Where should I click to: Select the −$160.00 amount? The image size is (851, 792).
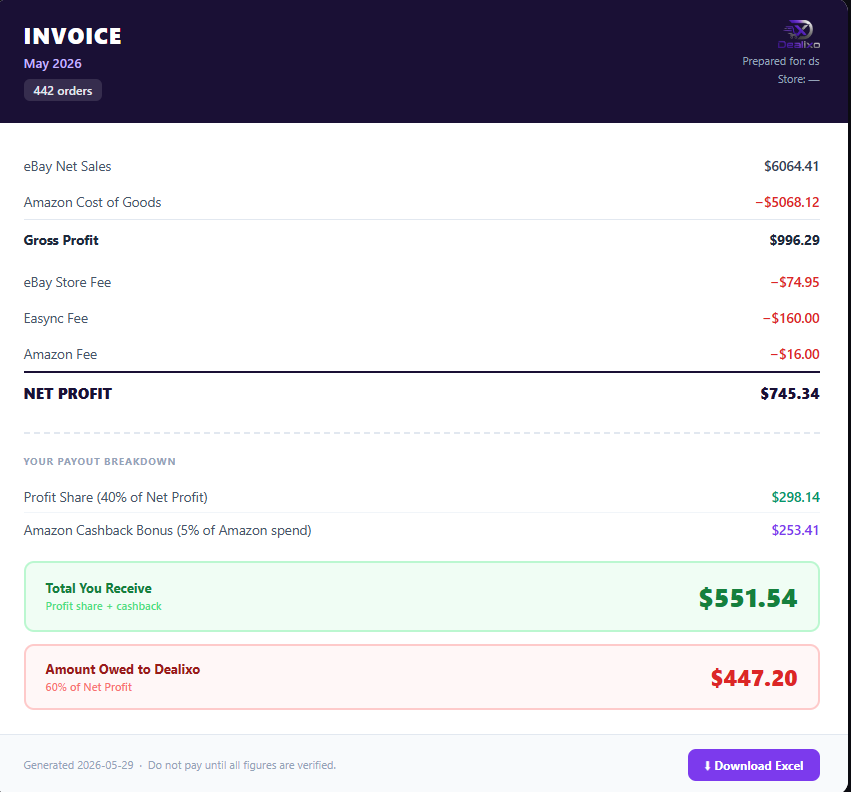point(791,318)
